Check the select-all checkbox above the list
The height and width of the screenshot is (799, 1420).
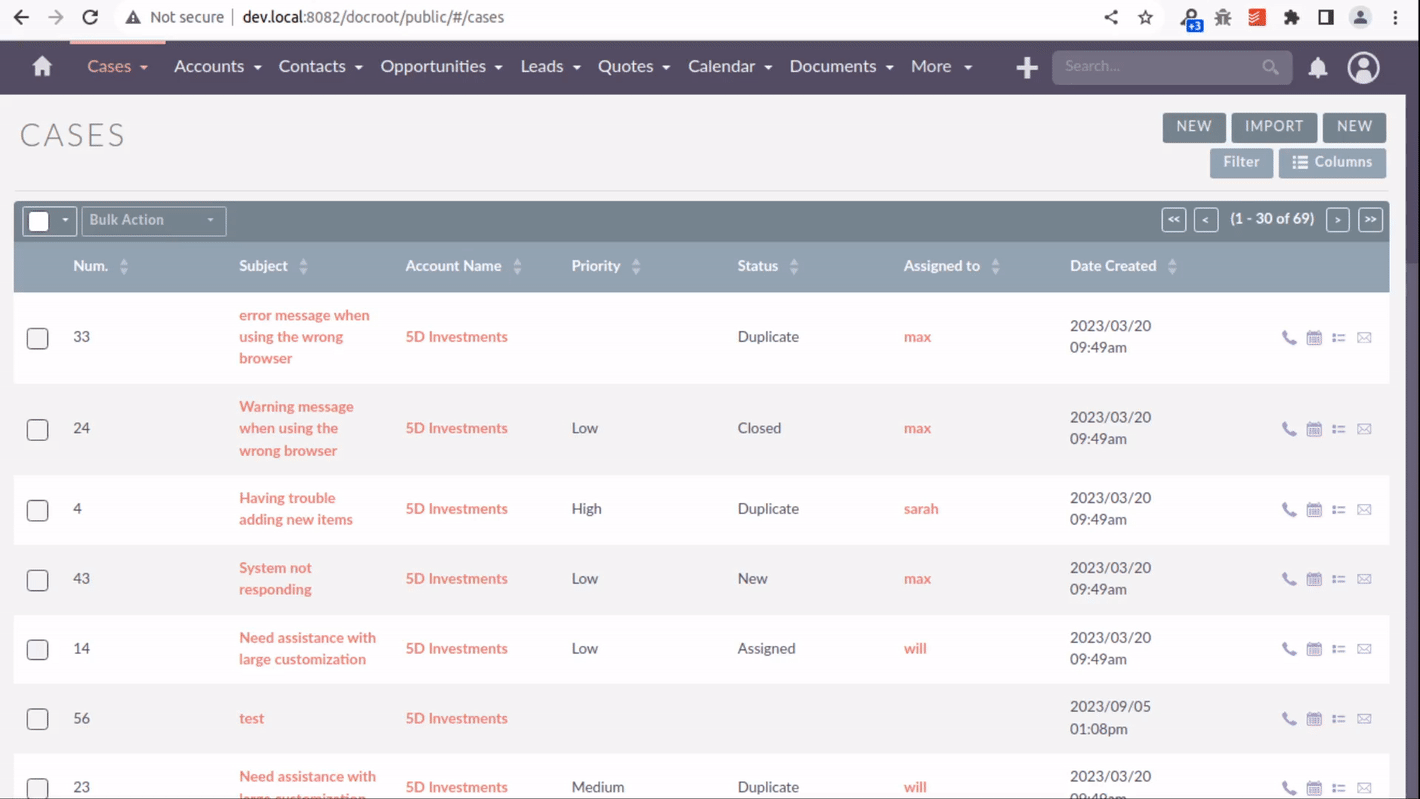[40, 220]
